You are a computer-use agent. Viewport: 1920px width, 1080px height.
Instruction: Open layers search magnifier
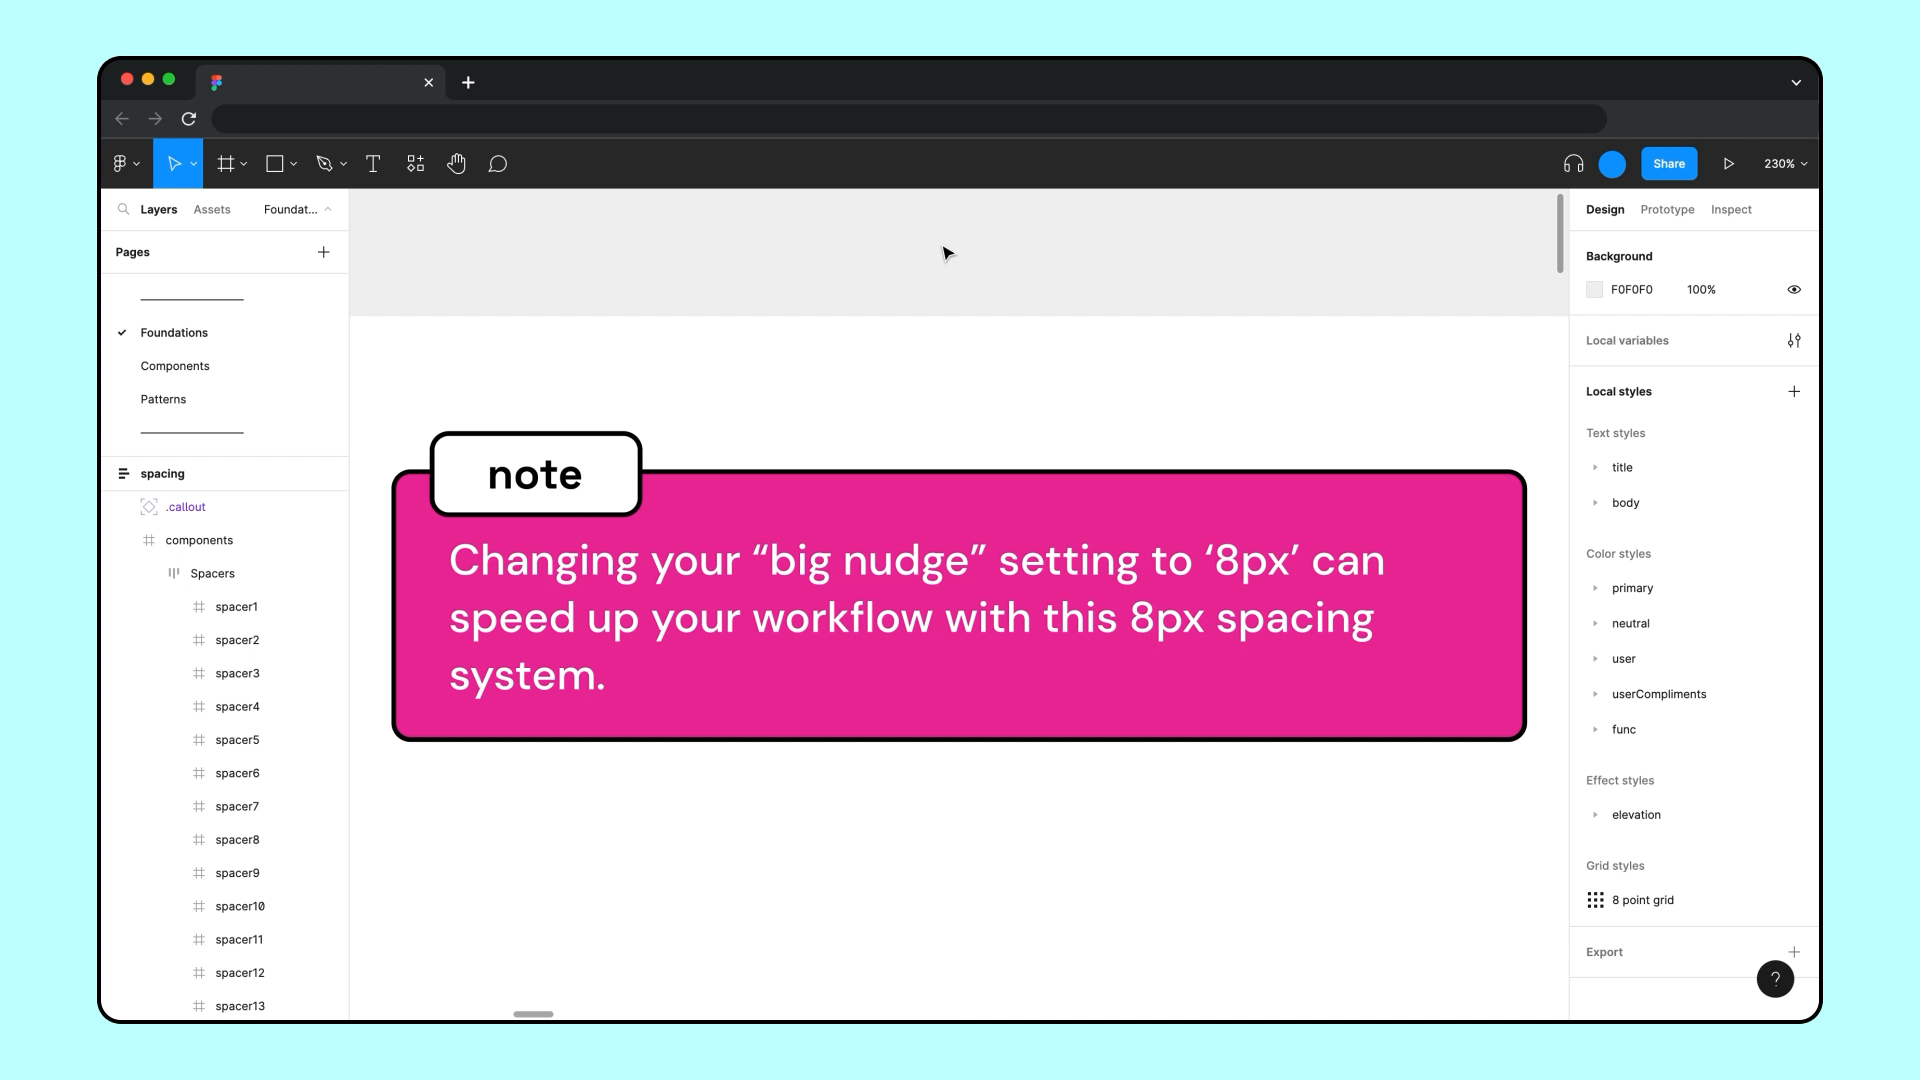(124, 209)
